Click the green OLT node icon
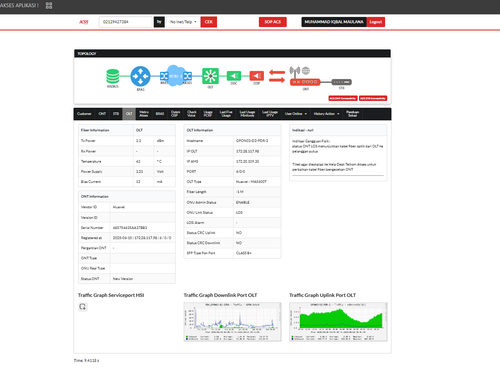This screenshot has height=370, width=500. 210,76
